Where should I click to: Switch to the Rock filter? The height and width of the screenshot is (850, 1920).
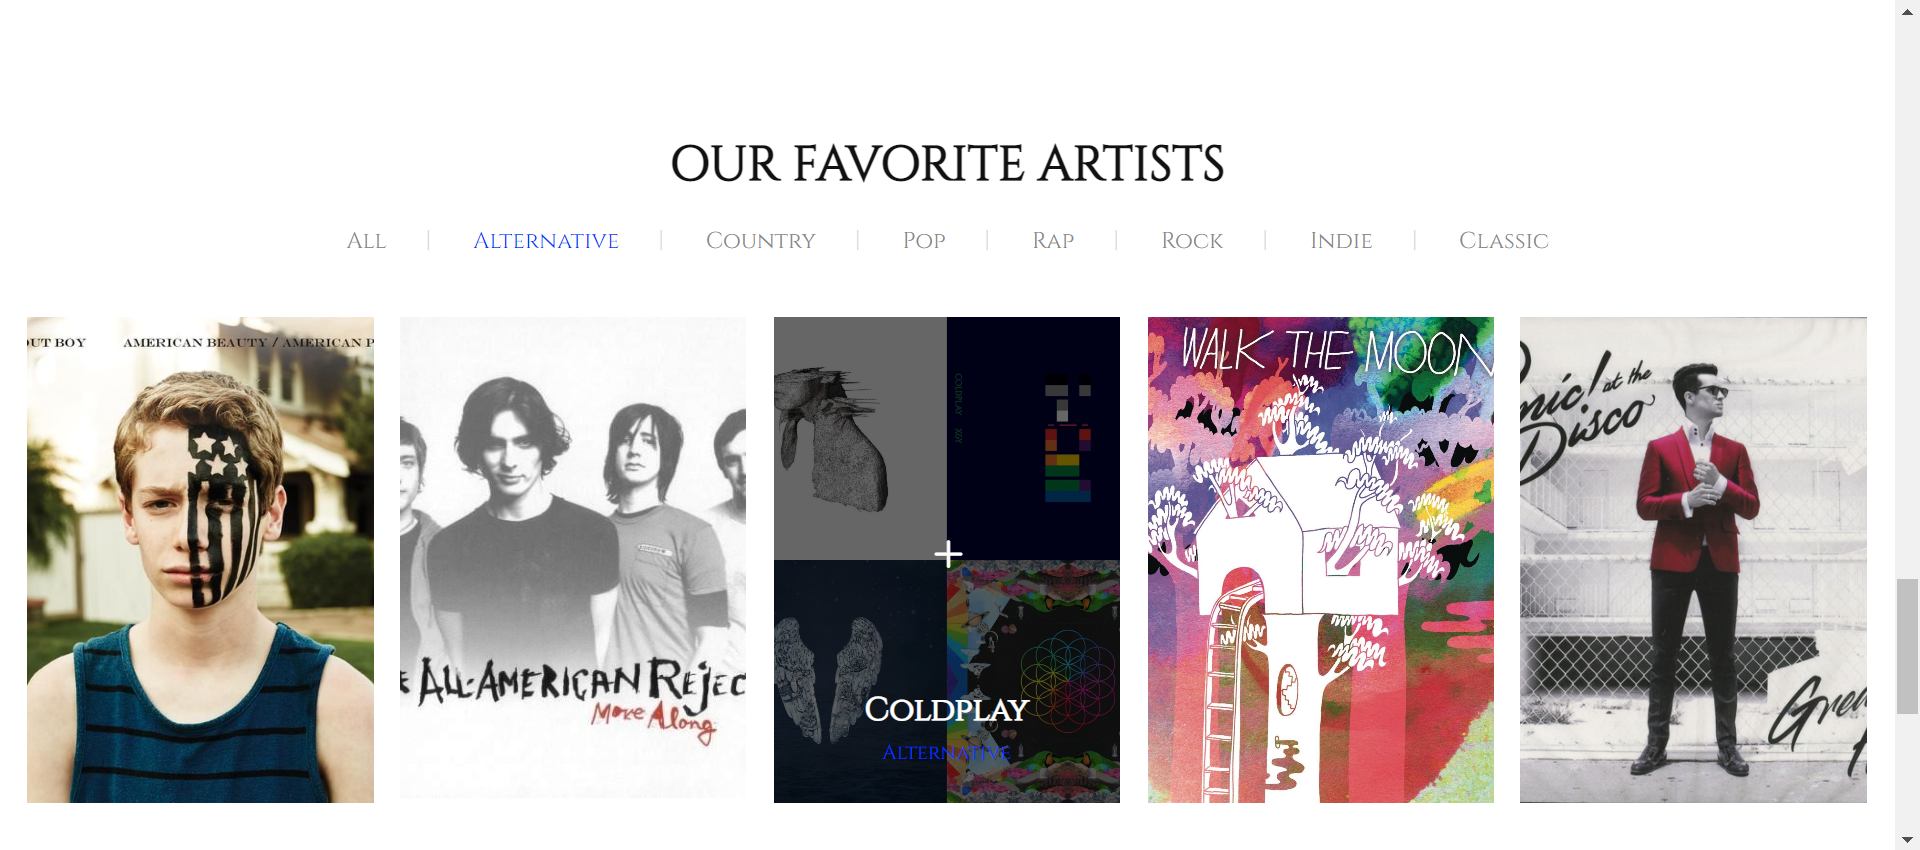(1192, 241)
